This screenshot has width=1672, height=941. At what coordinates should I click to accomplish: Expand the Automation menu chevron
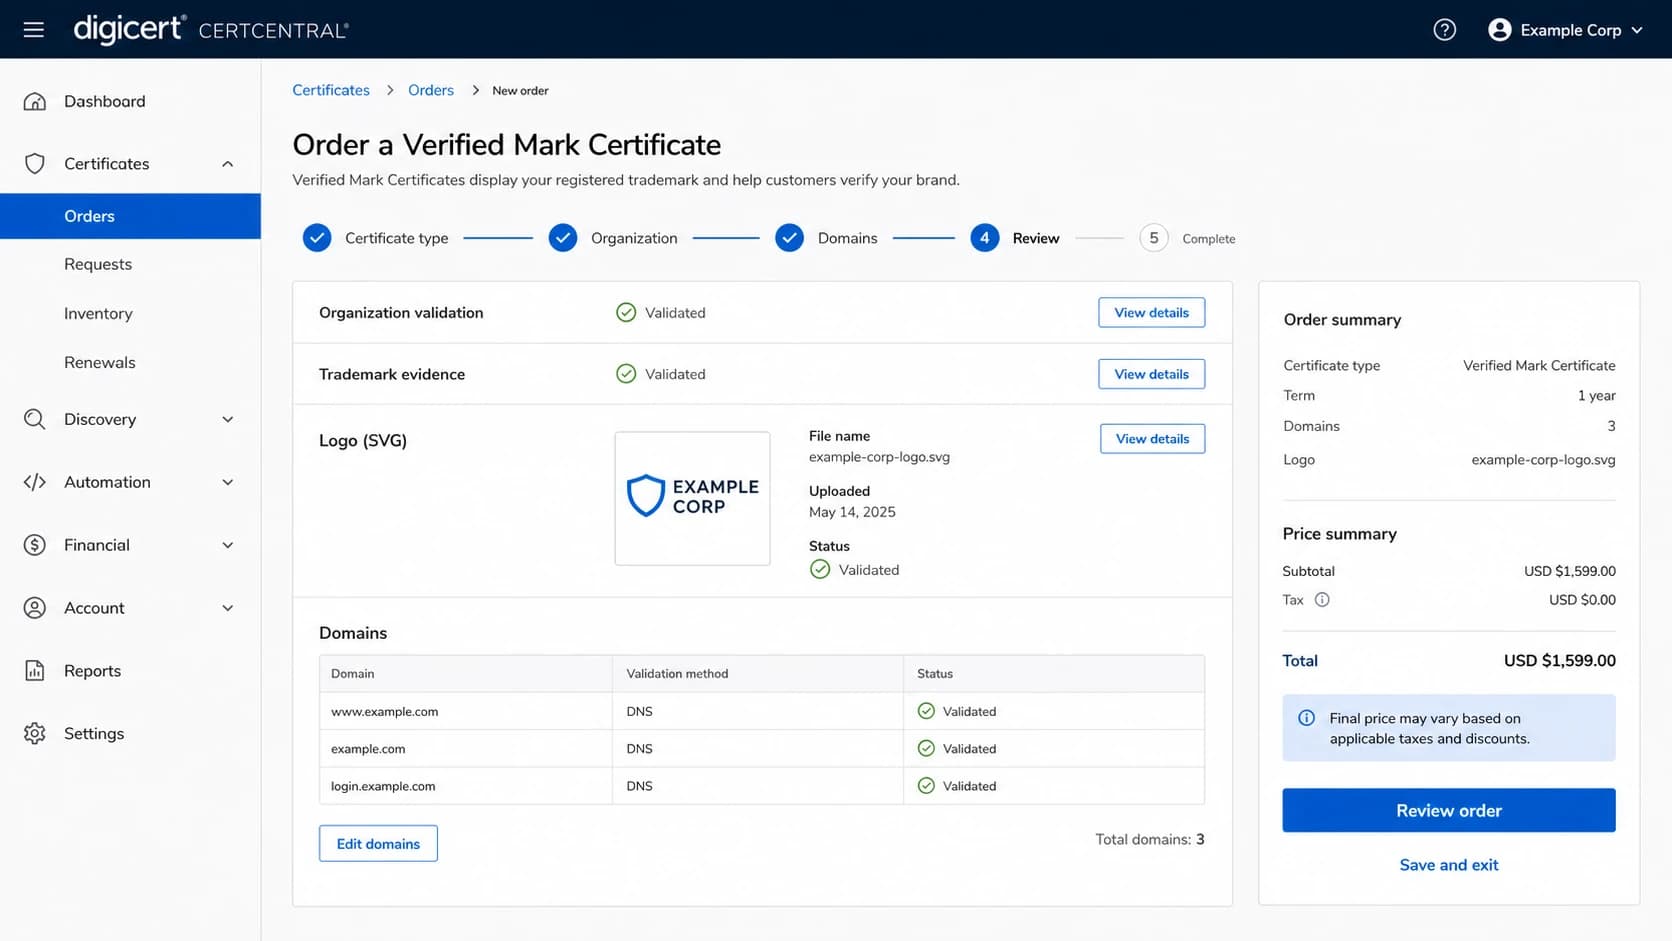click(228, 482)
